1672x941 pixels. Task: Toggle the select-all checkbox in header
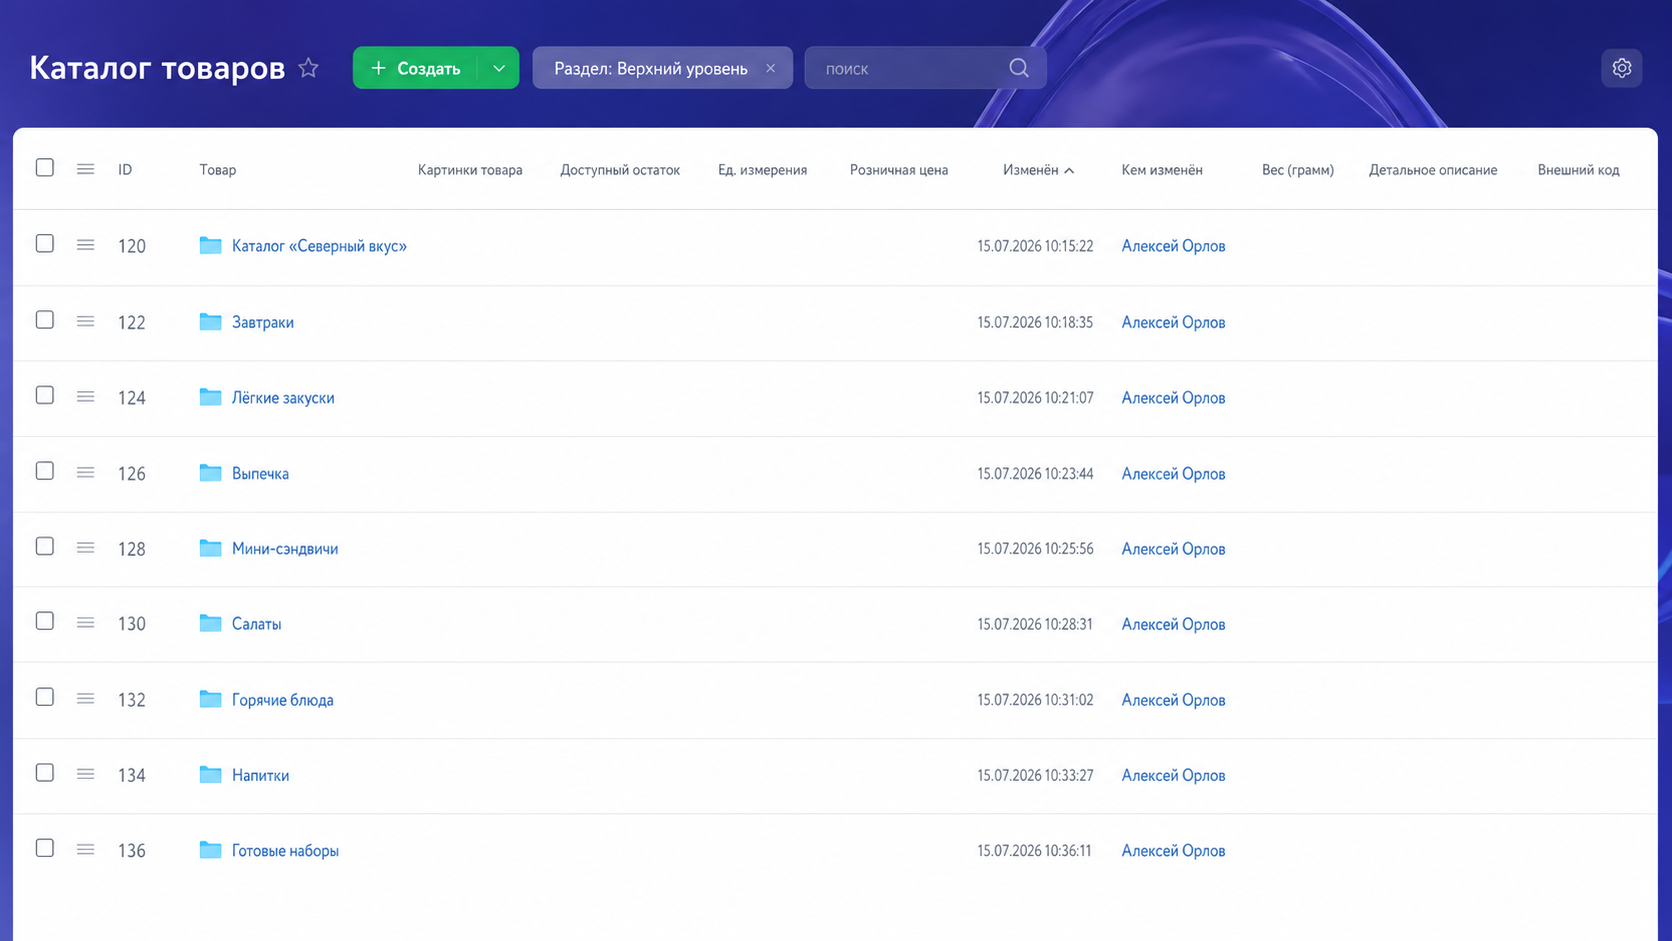45,167
